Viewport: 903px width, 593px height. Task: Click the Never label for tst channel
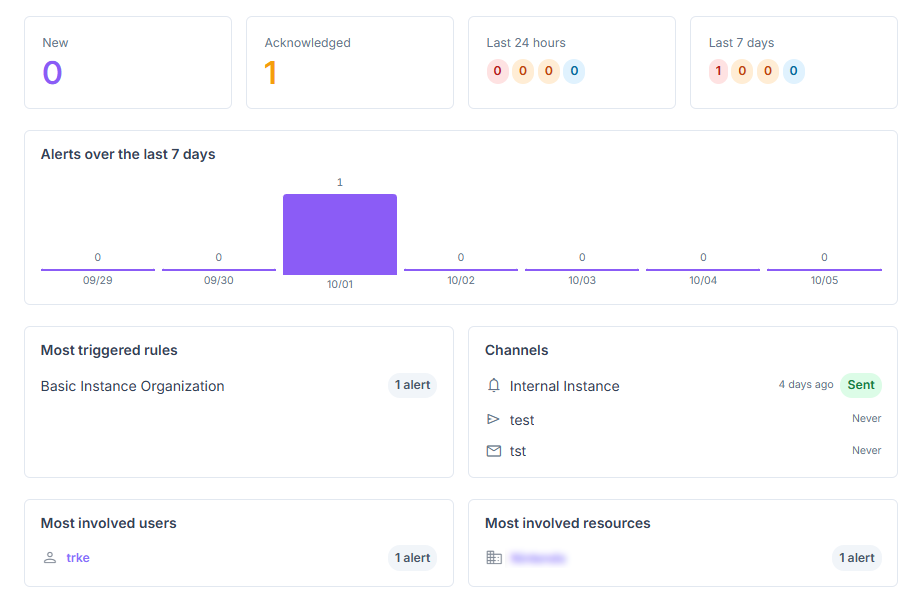pos(866,450)
